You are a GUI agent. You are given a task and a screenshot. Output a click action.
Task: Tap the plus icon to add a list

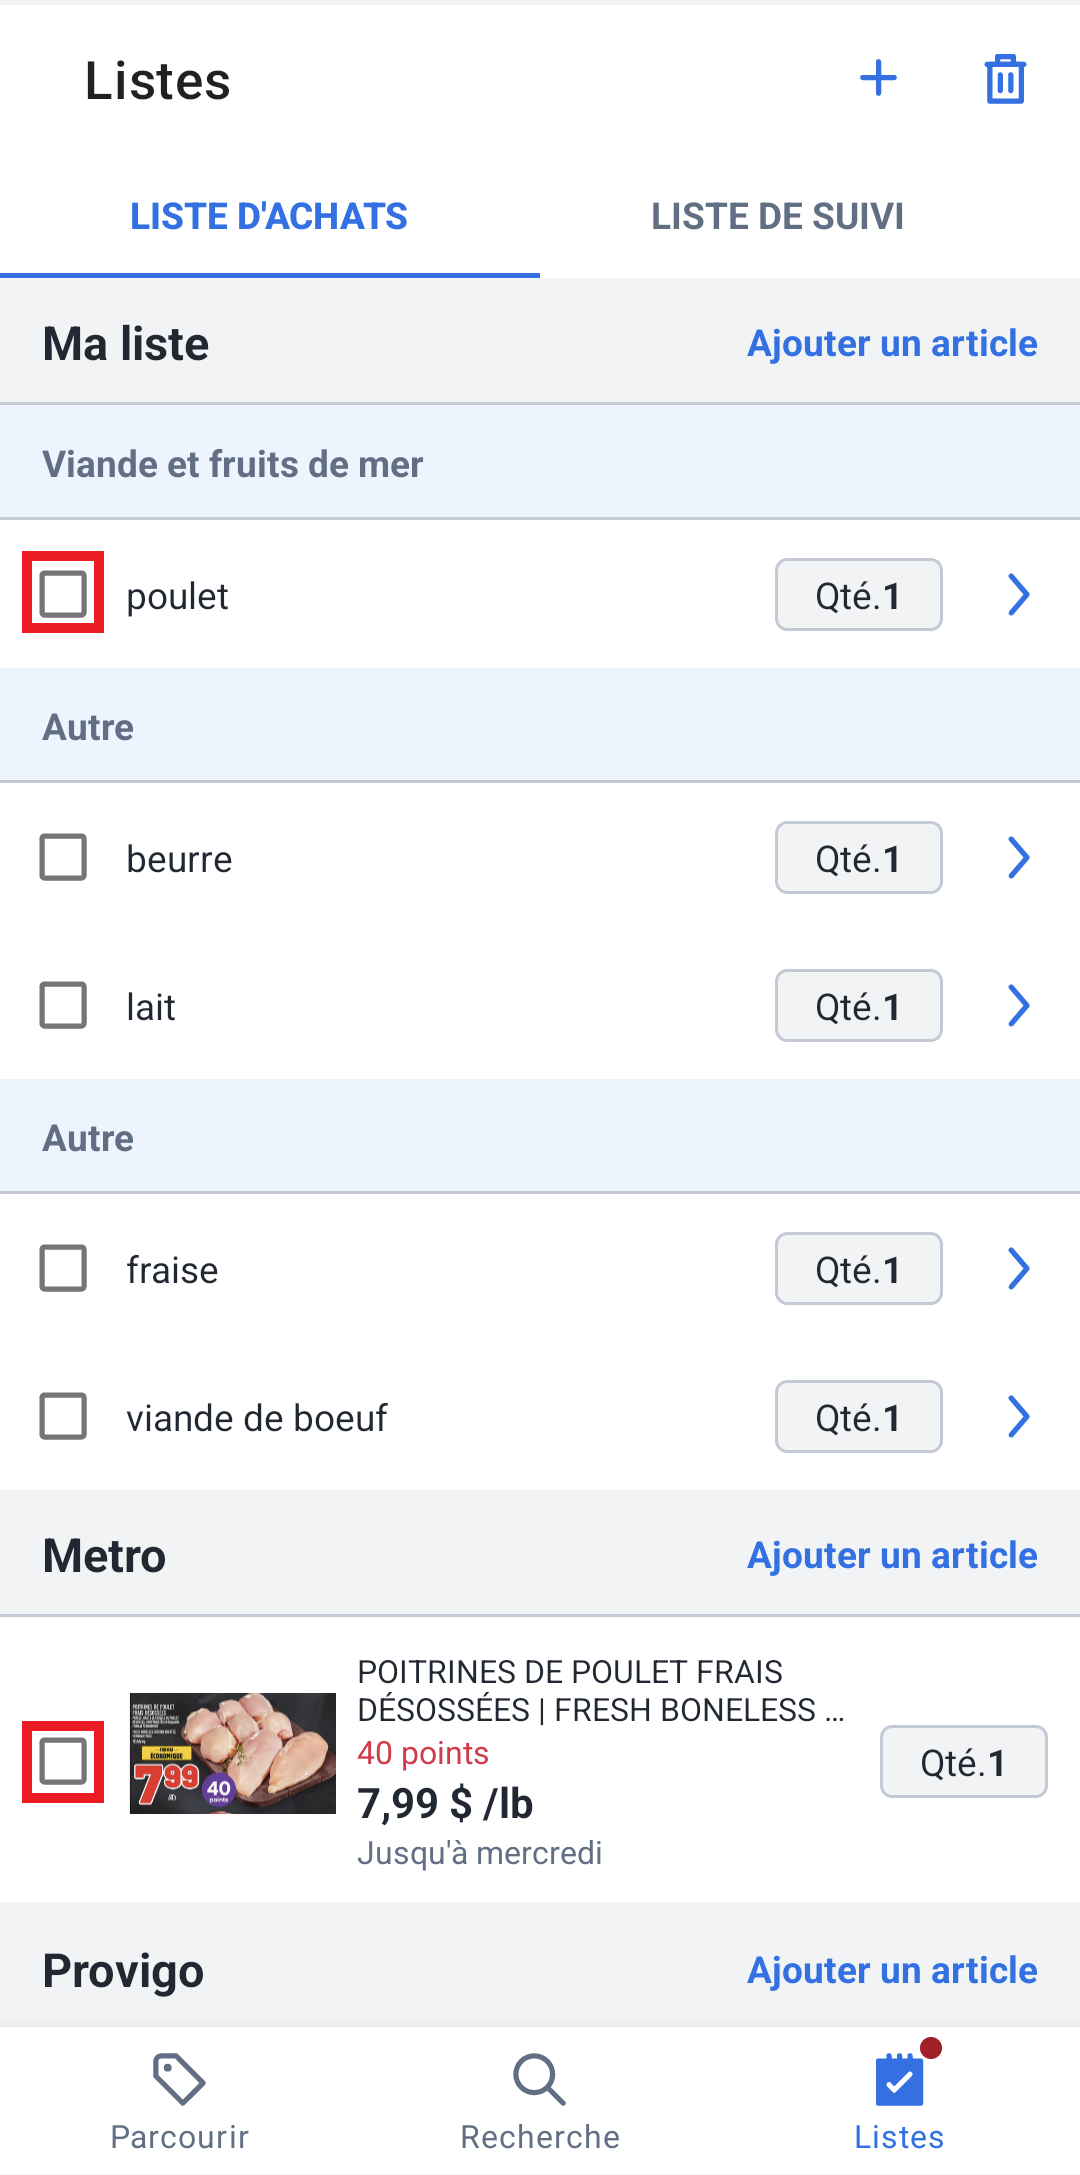click(878, 78)
